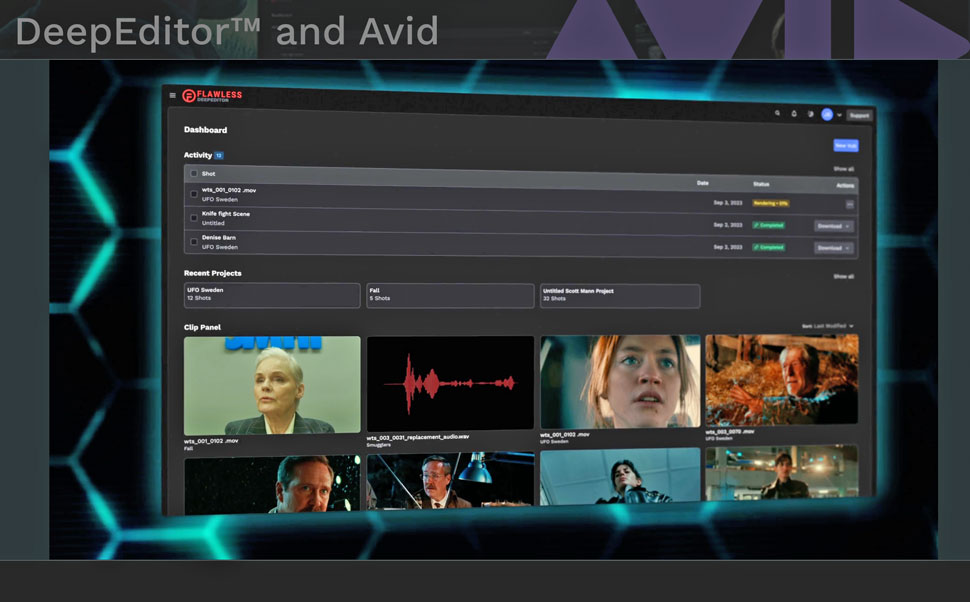Open the hamburger navigation menu
This screenshot has width=970, height=602.
tap(173, 95)
